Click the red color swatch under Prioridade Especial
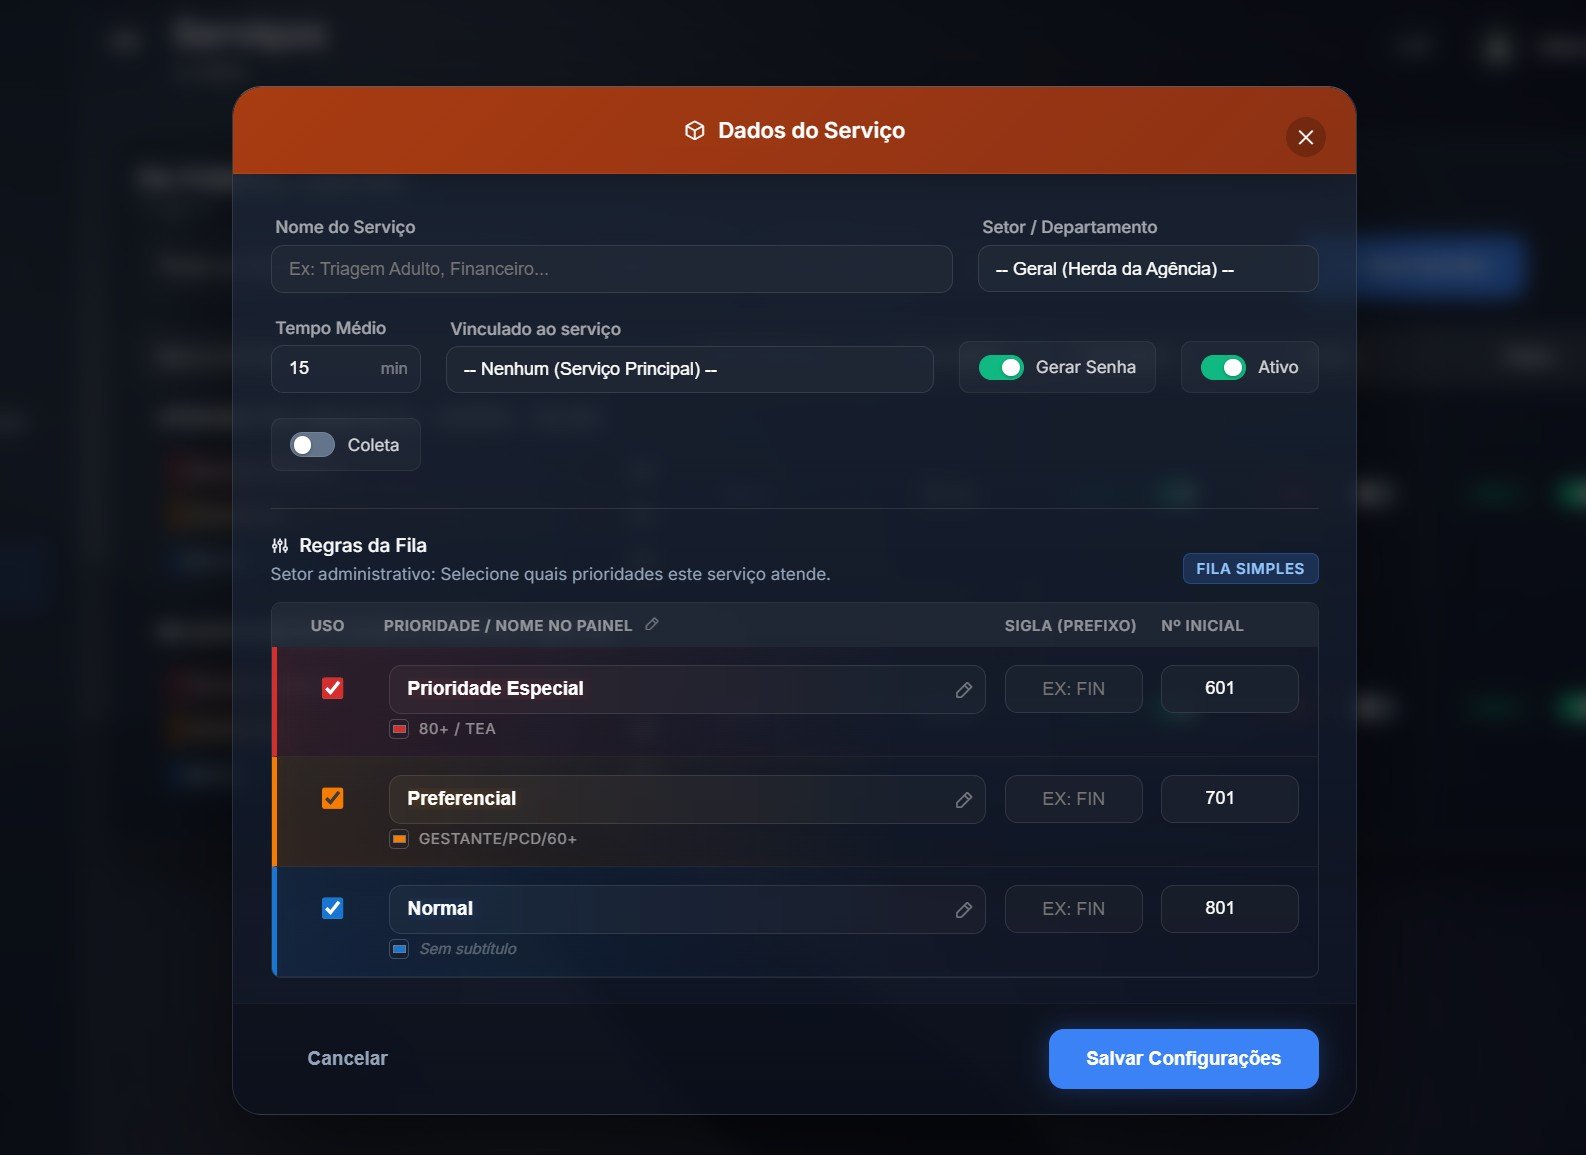The image size is (1586, 1155). [x=399, y=729]
